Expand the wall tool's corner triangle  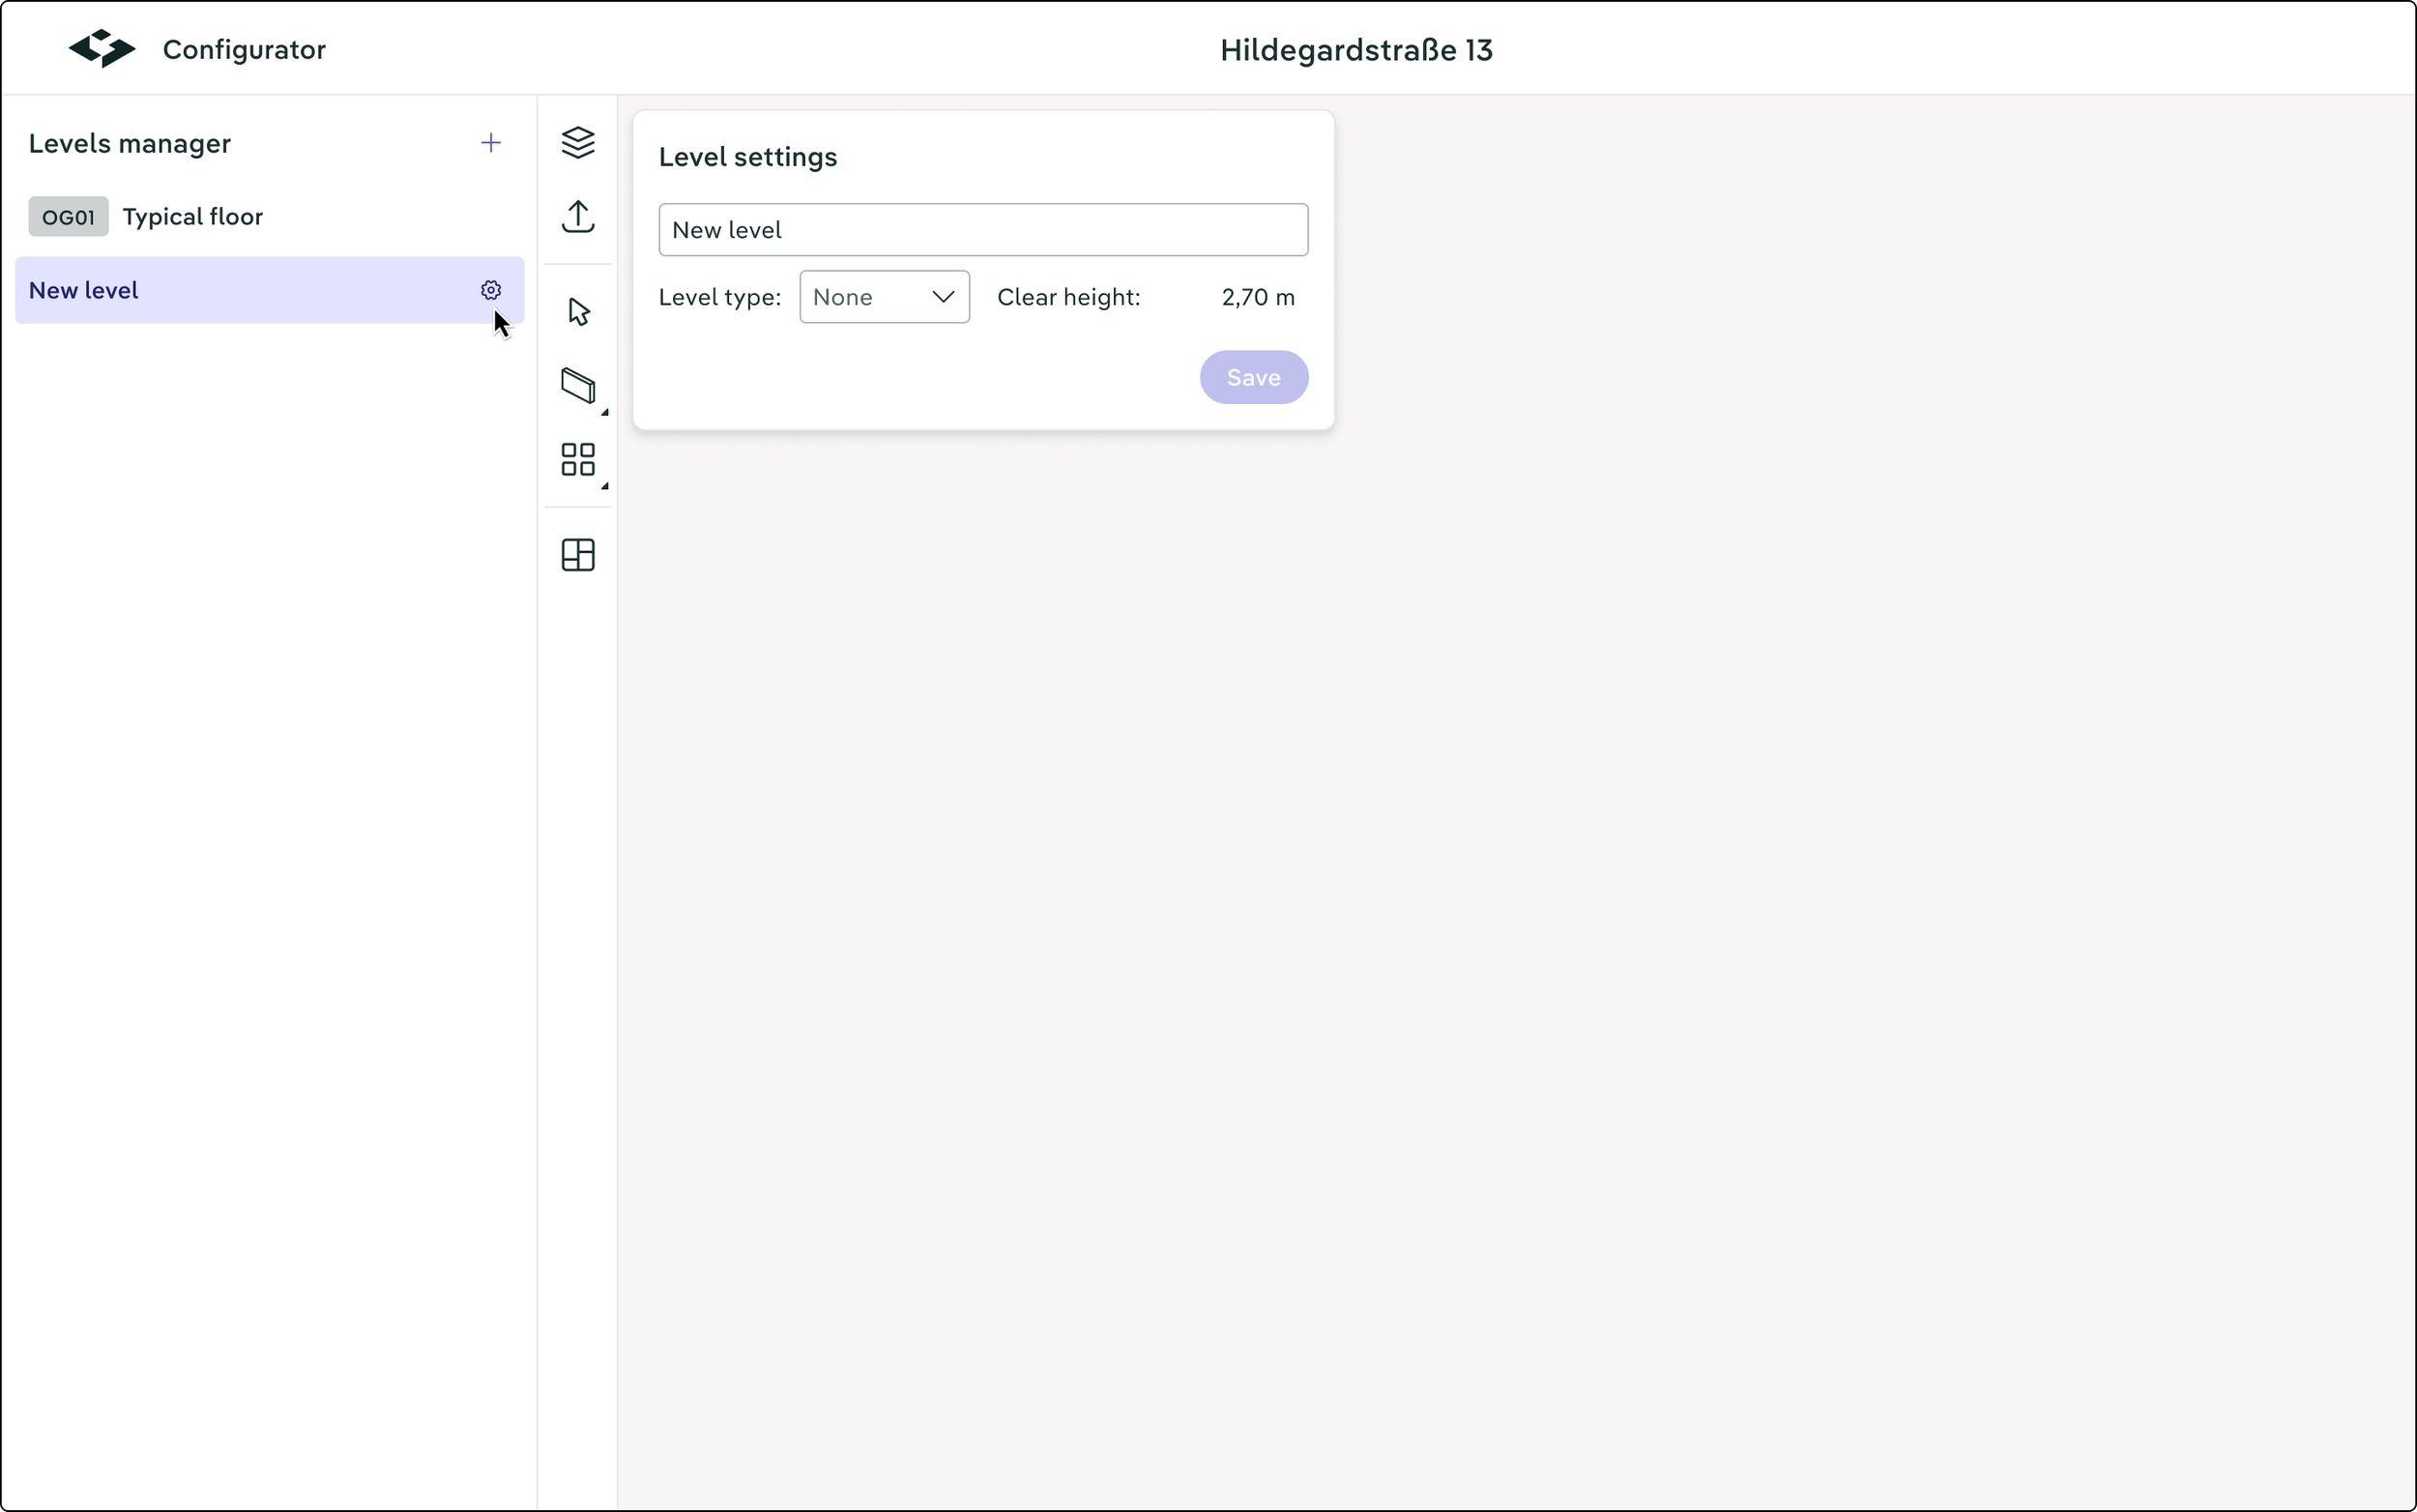pyautogui.click(x=605, y=412)
